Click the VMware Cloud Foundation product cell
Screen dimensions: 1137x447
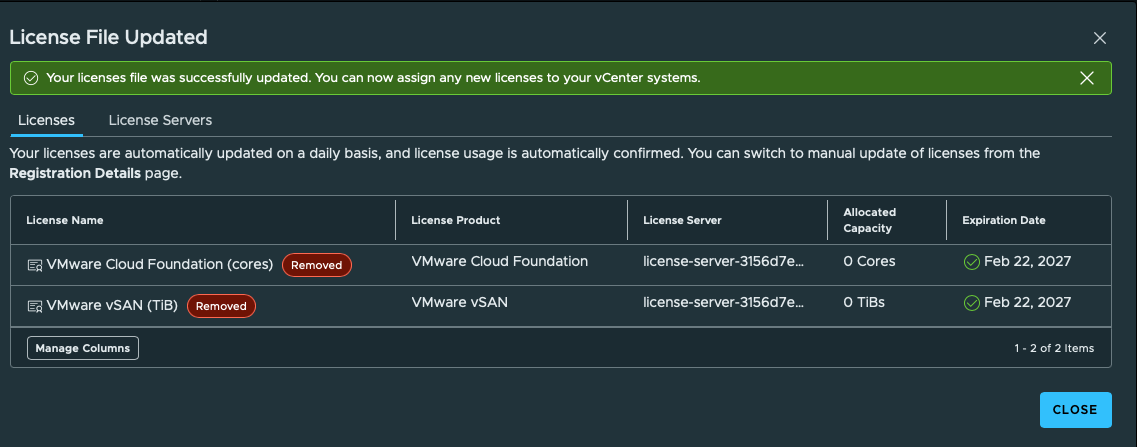pos(500,261)
